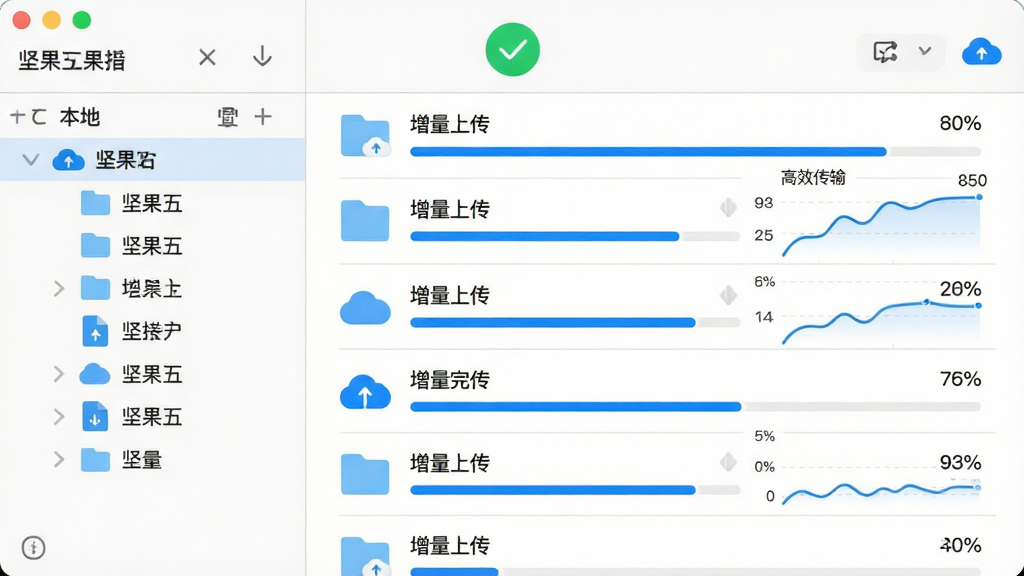Click the cloud upload icon beside 增量完传
Screen dimensions: 1024x576
click(x=365, y=392)
